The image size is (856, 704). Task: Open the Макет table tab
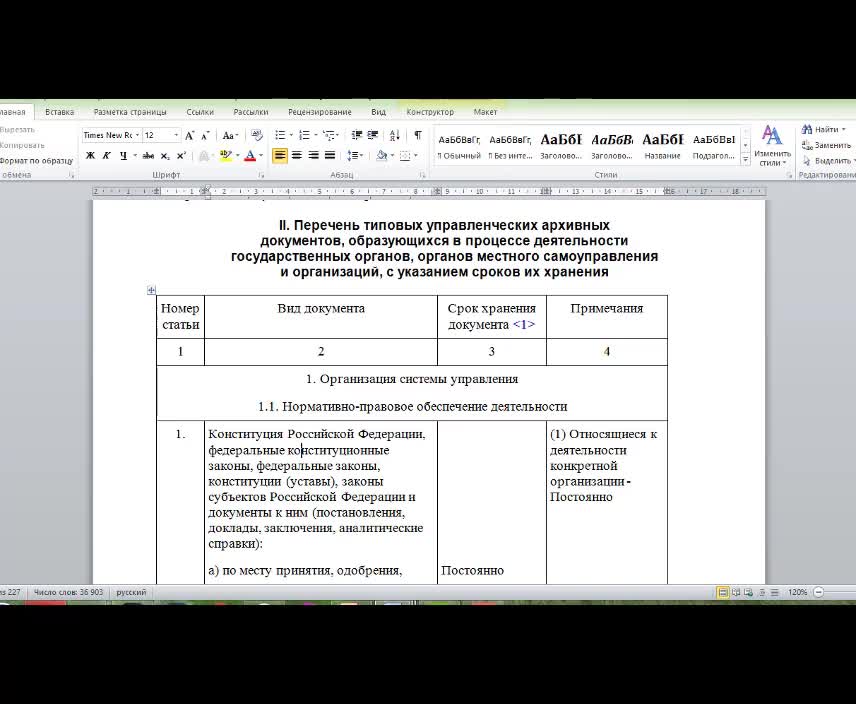coord(485,112)
